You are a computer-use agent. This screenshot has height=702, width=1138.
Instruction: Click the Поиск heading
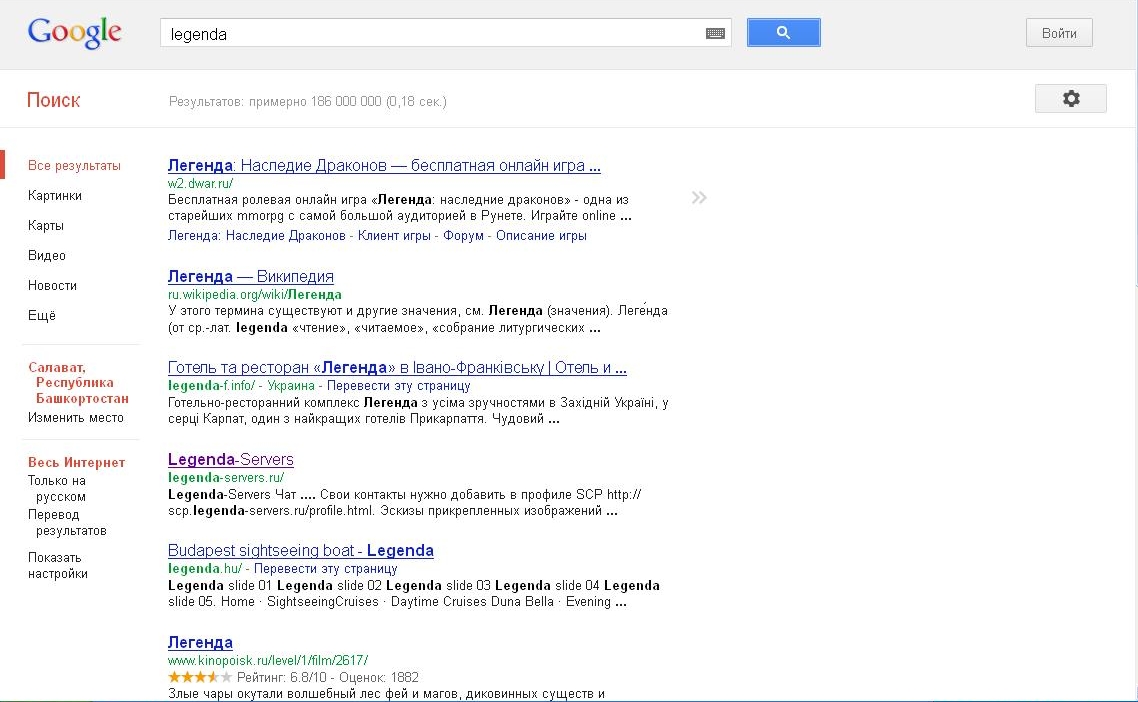(53, 100)
